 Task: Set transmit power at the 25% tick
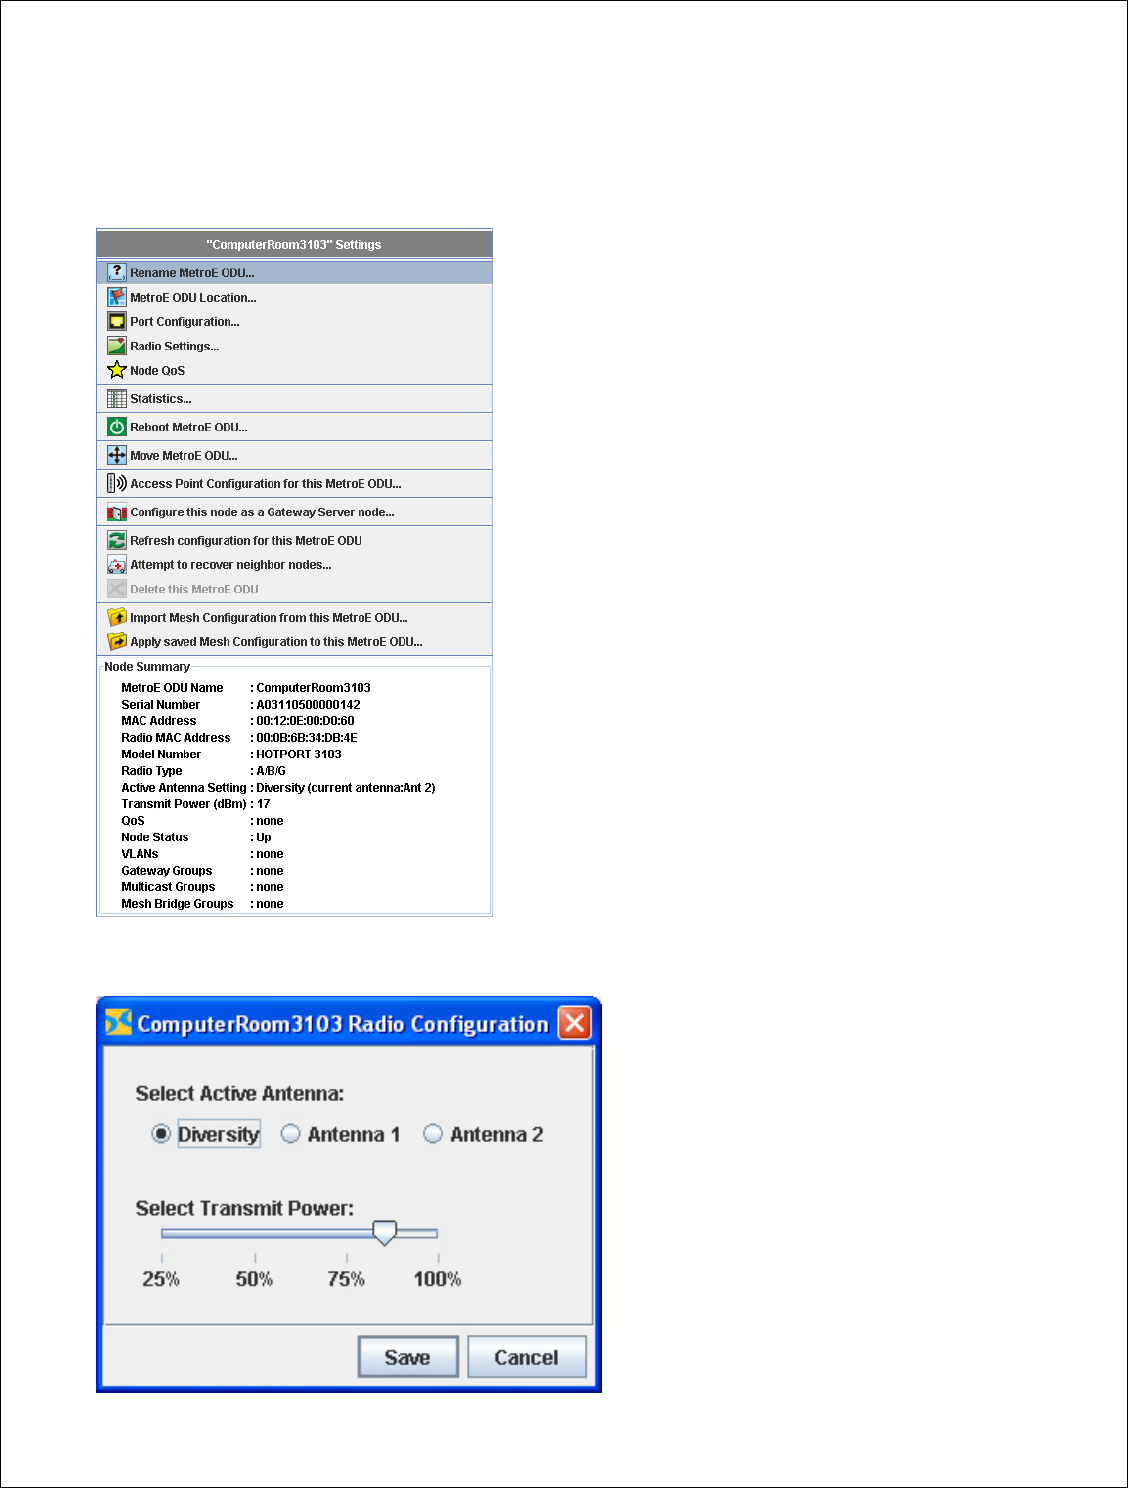click(161, 1258)
